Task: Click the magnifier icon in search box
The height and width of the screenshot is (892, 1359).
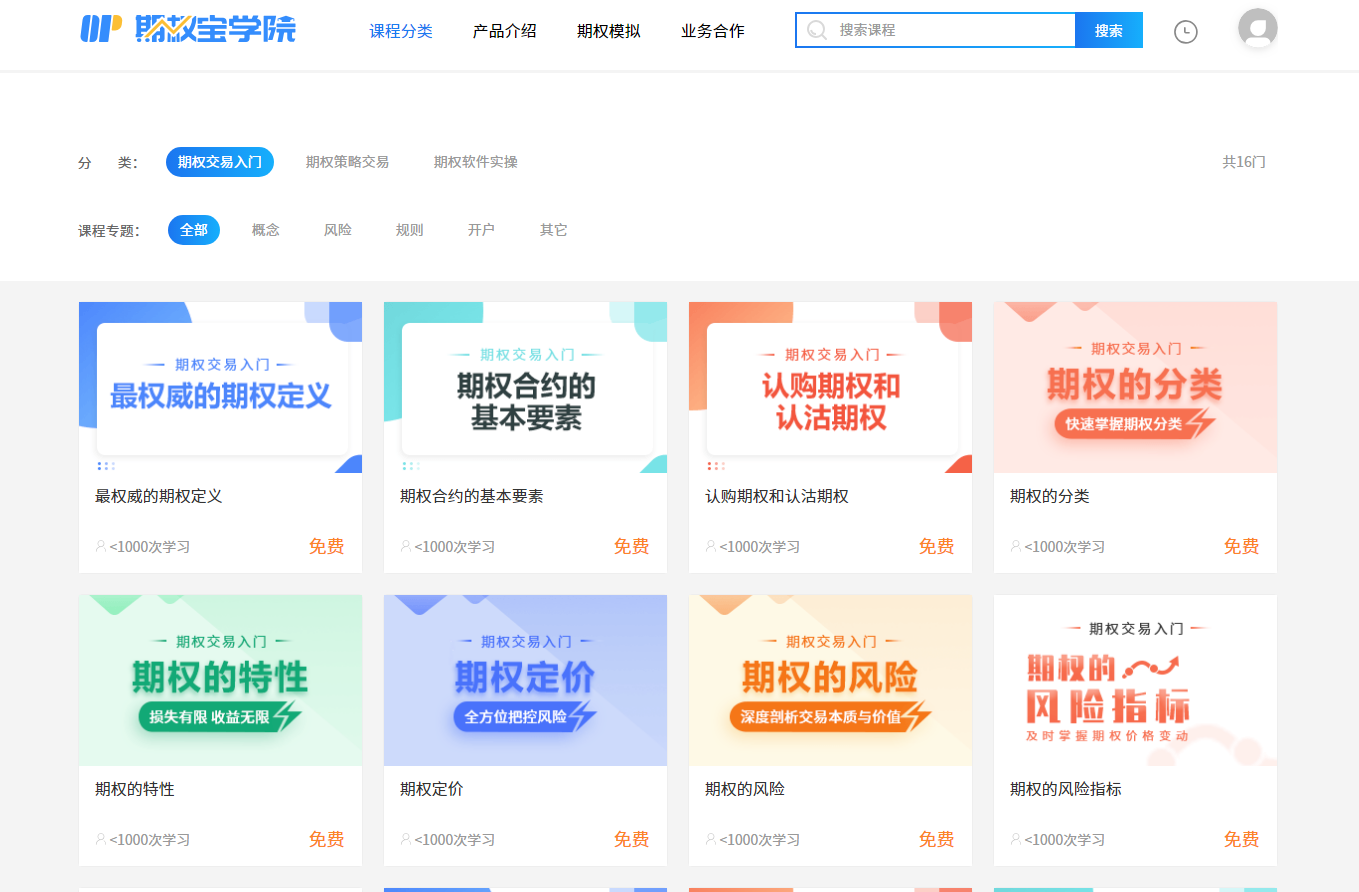Action: coord(817,31)
